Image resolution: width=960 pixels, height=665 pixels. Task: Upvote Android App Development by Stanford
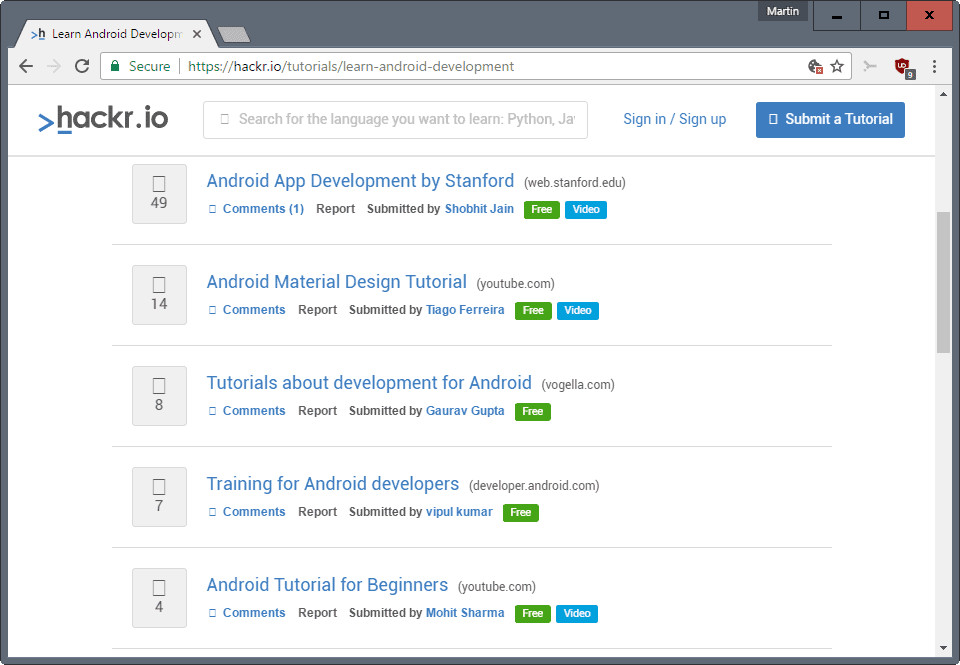(x=159, y=185)
